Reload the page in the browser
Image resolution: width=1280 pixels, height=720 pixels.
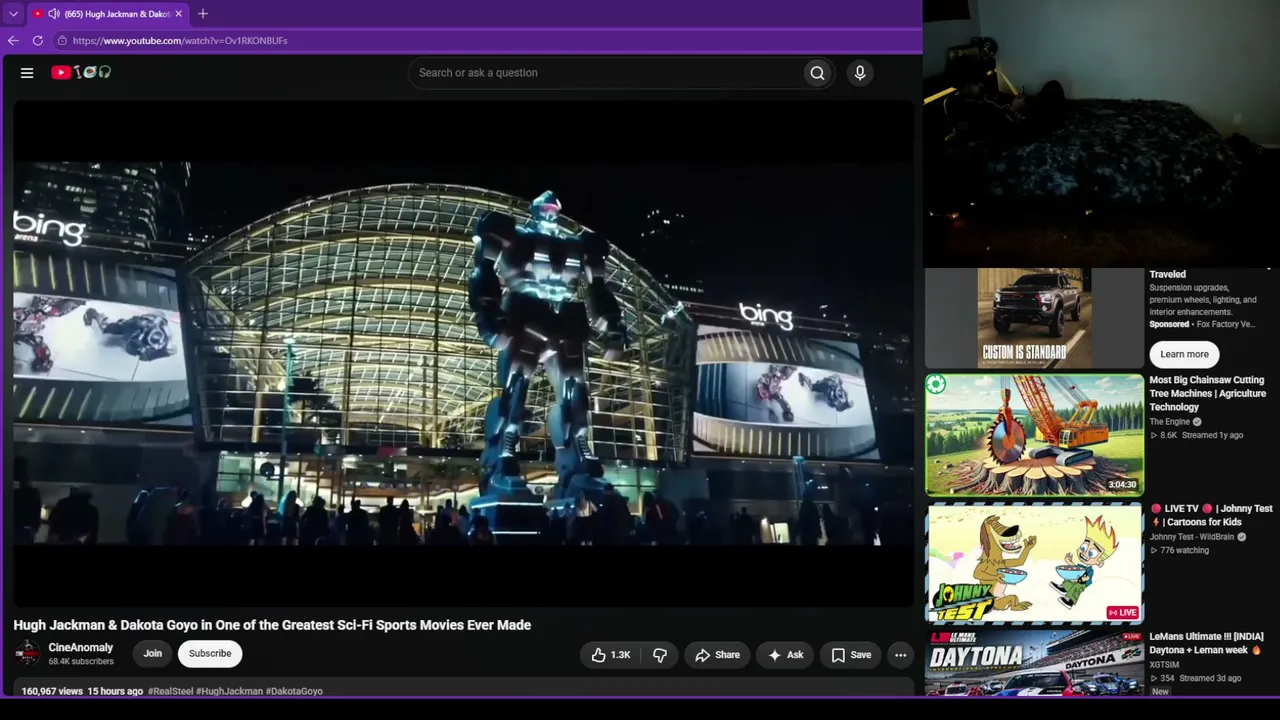(38, 41)
